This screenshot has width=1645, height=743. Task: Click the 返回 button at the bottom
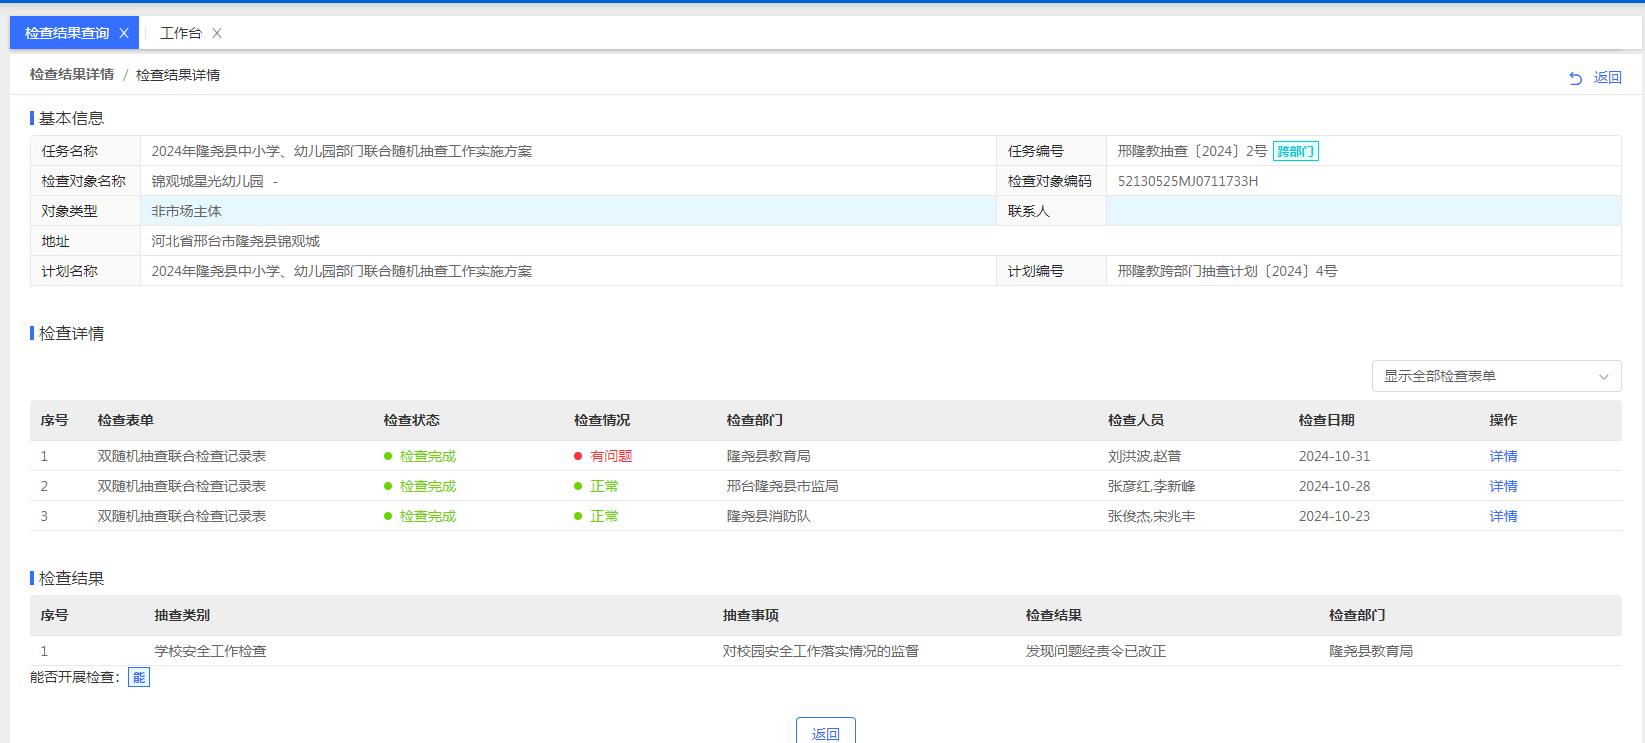point(825,732)
